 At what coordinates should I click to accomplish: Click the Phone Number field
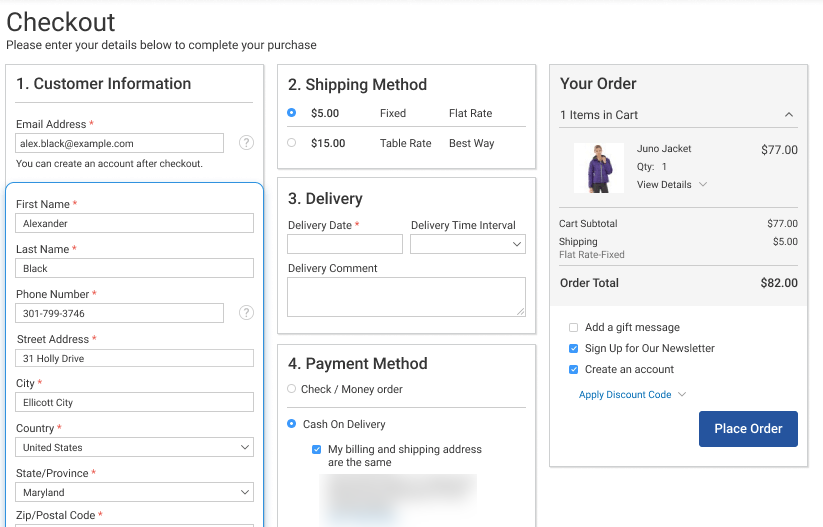point(120,313)
